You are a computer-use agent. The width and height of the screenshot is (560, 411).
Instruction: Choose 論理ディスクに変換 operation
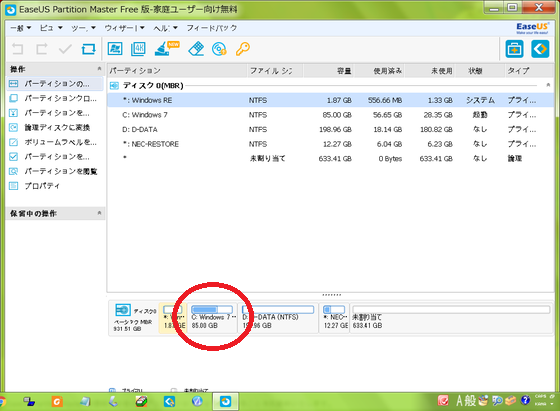click(55, 127)
